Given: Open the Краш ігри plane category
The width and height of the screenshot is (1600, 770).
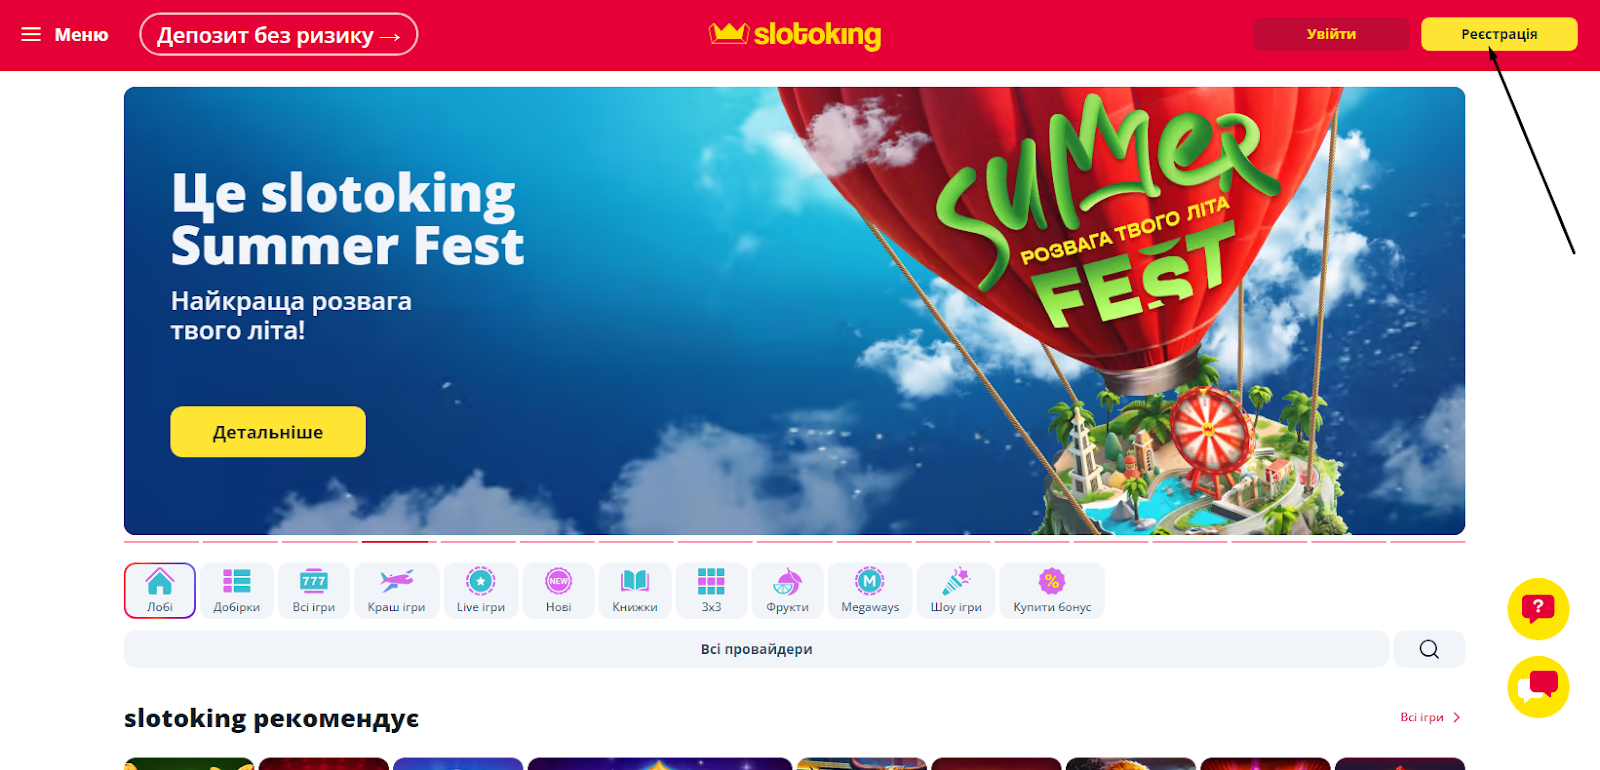Looking at the screenshot, I should point(397,591).
